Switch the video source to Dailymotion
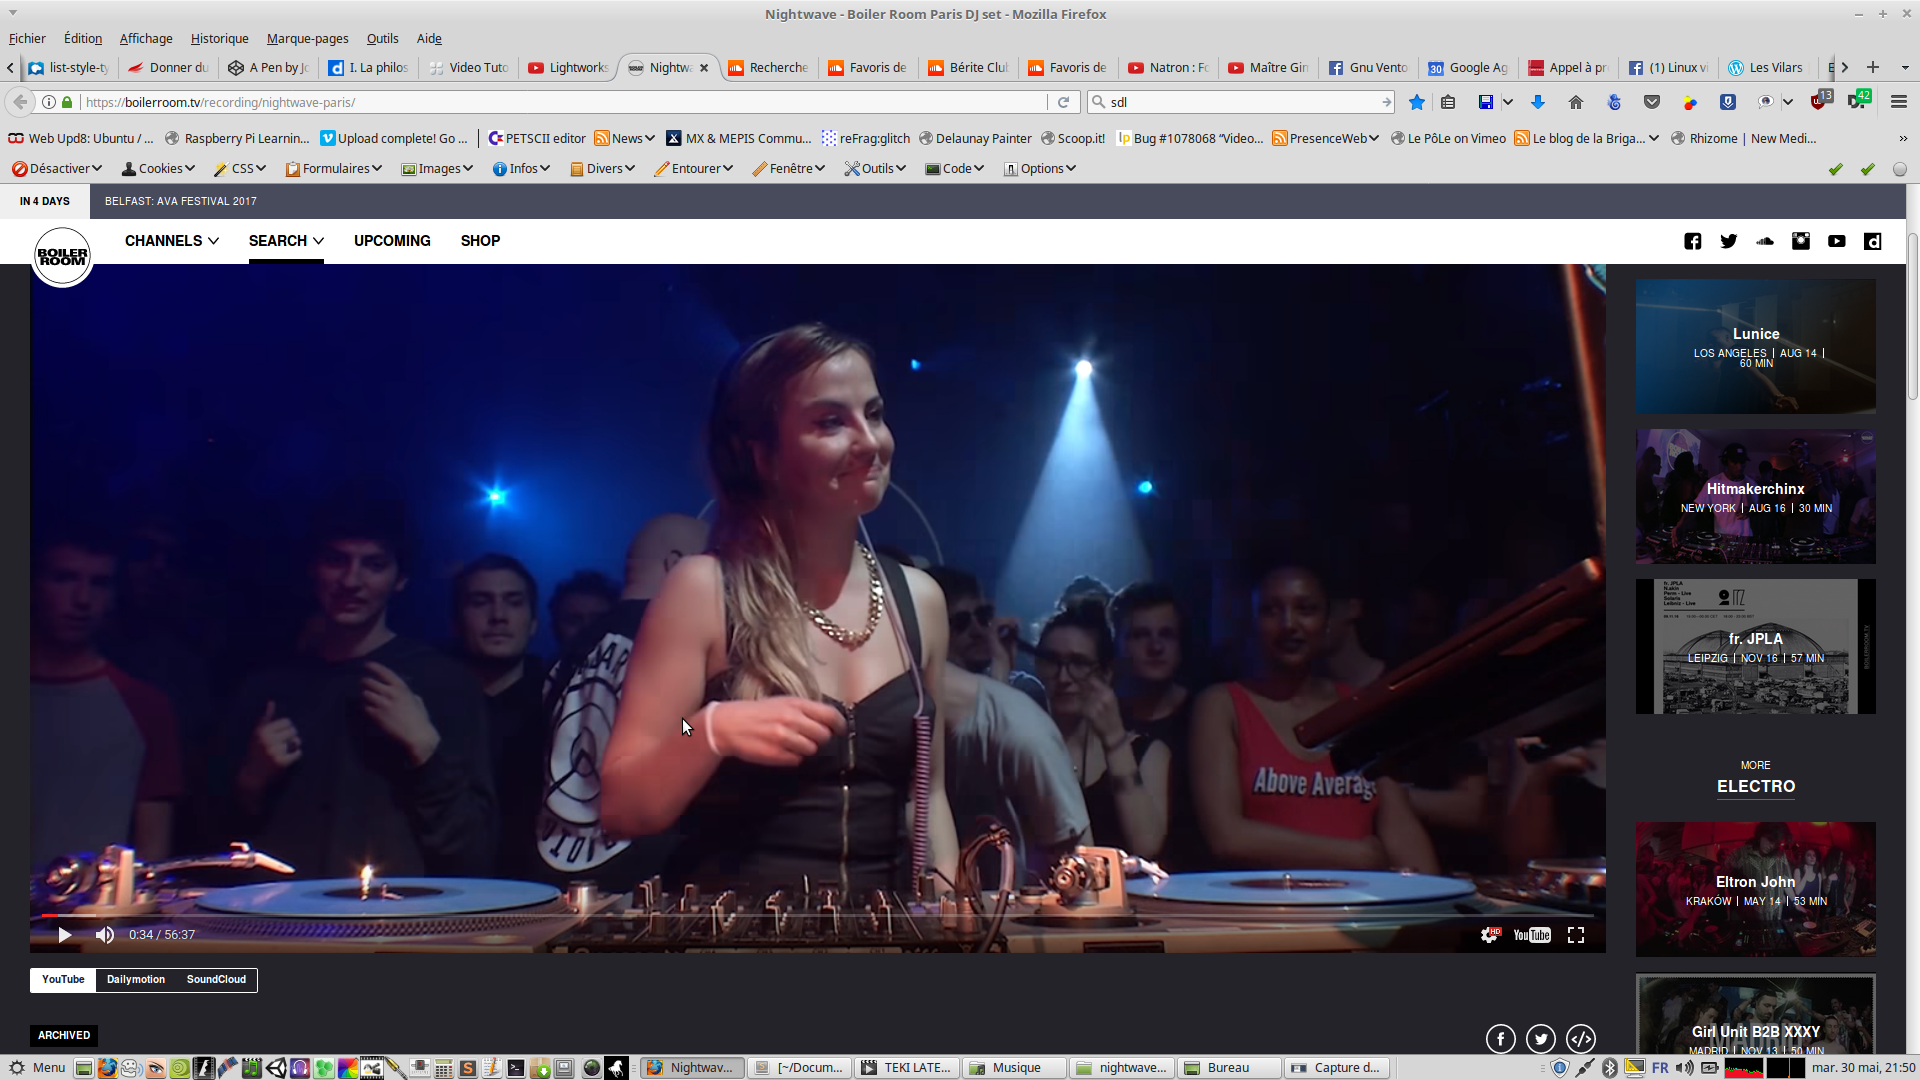The width and height of the screenshot is (1920, 1080). pos(136,979)
